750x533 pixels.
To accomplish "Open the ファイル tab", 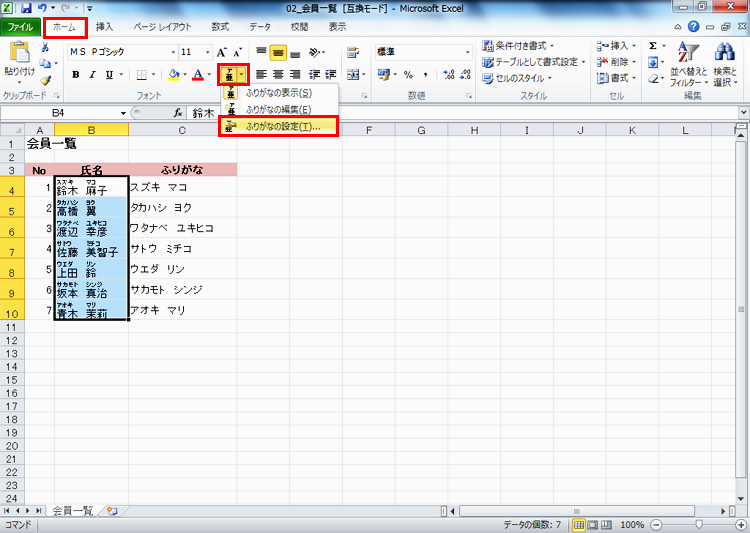I will tap(20, 27).
